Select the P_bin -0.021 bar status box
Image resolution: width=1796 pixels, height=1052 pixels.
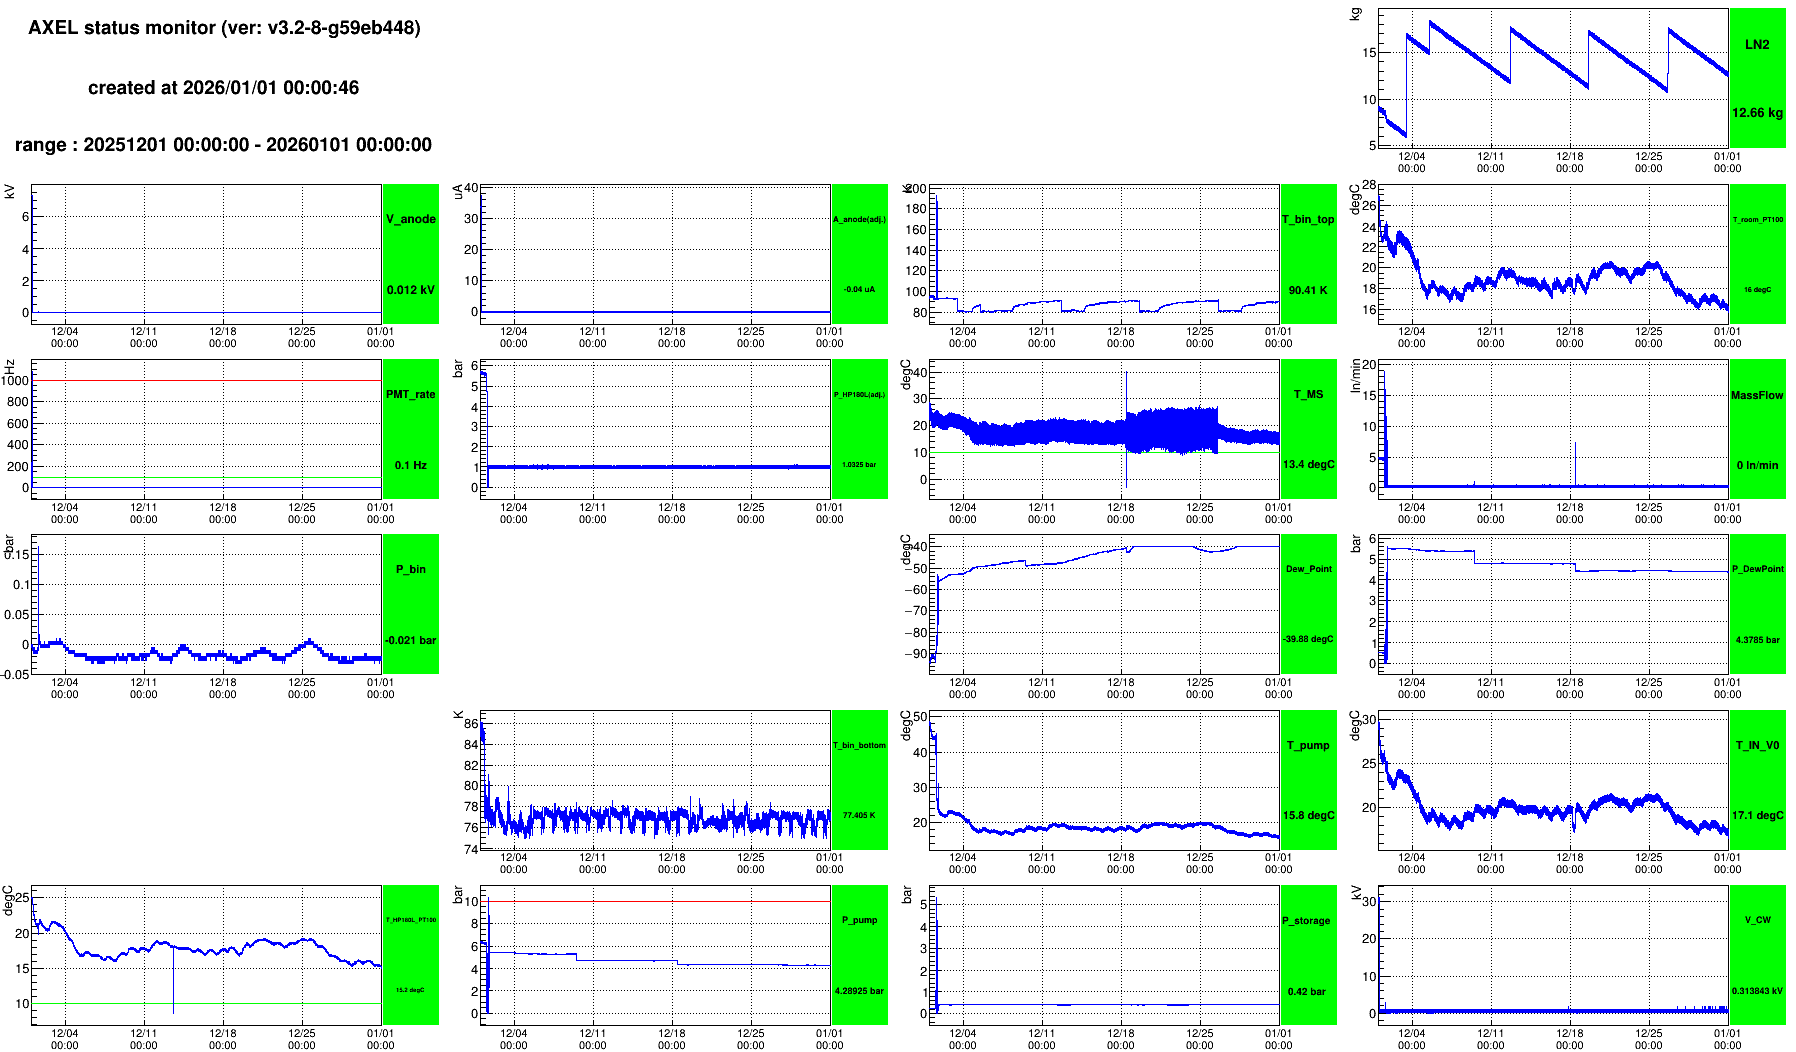(410, 604)
